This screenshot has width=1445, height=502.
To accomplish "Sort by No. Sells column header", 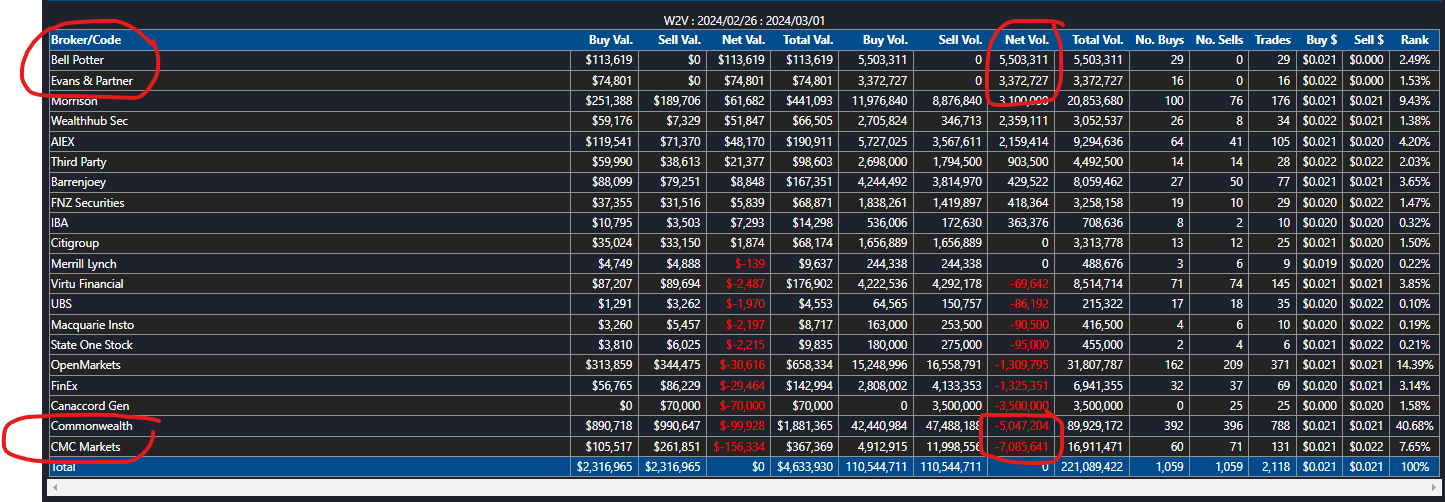I will (x=1220, y=40).
